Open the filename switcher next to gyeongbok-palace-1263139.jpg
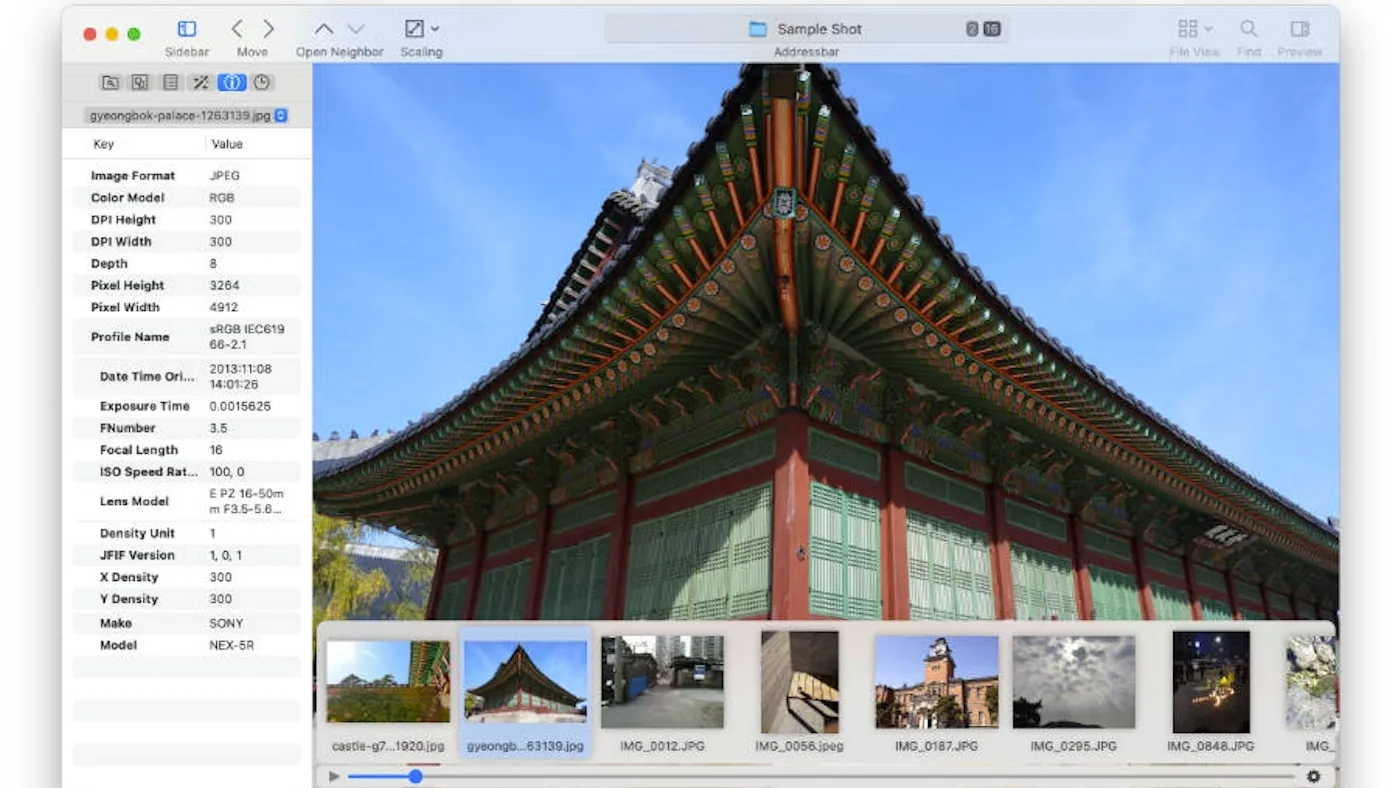 click(x=281, y=115)
